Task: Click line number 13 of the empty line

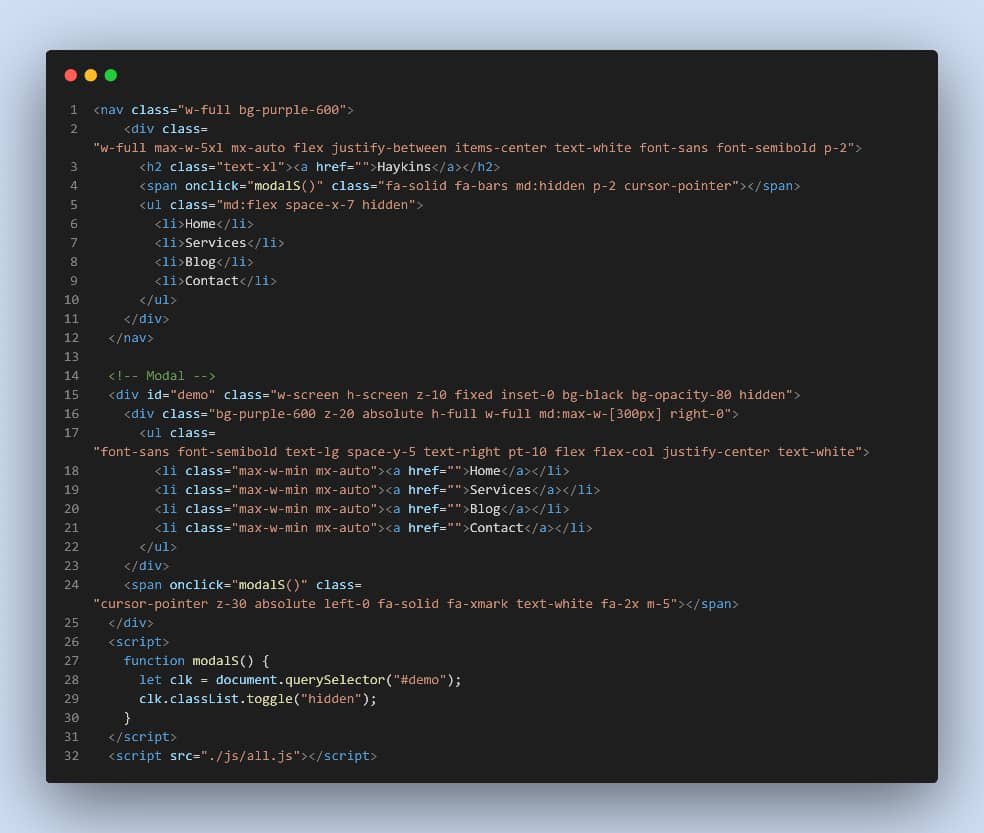Action: [x=72, y=357]
